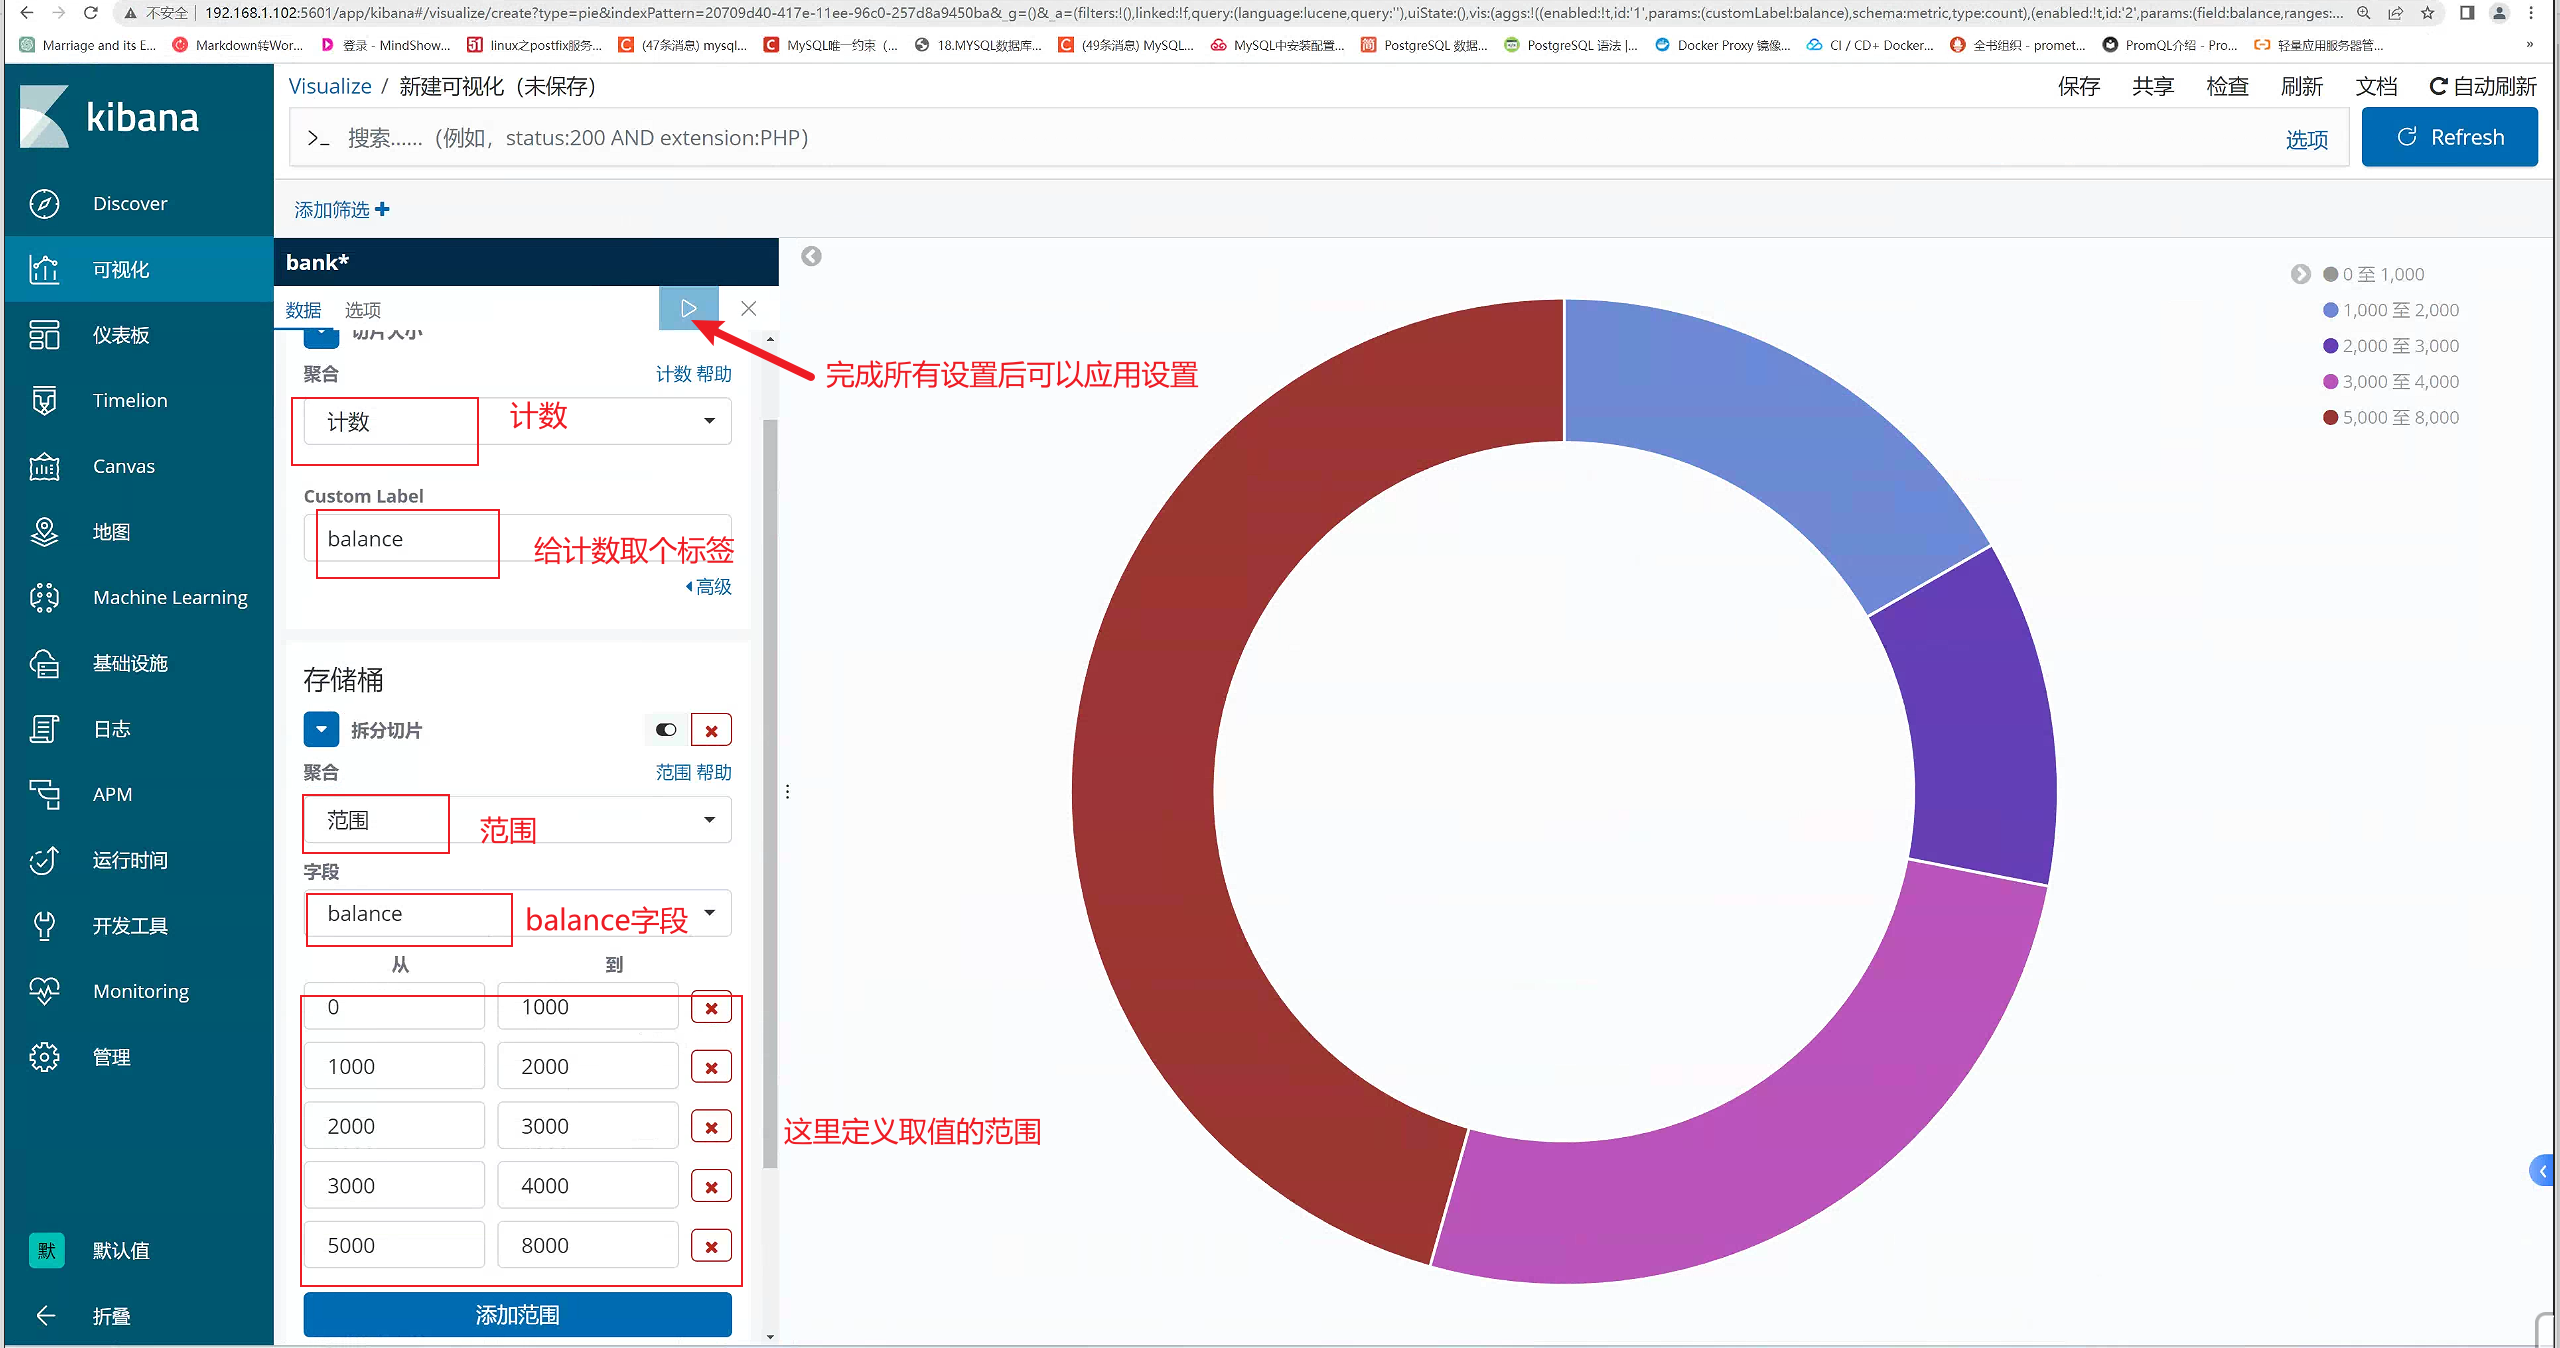Remove the 拆分切片 bucket
This screenshot has height=1348, width=2560.
tap(711, 730)
